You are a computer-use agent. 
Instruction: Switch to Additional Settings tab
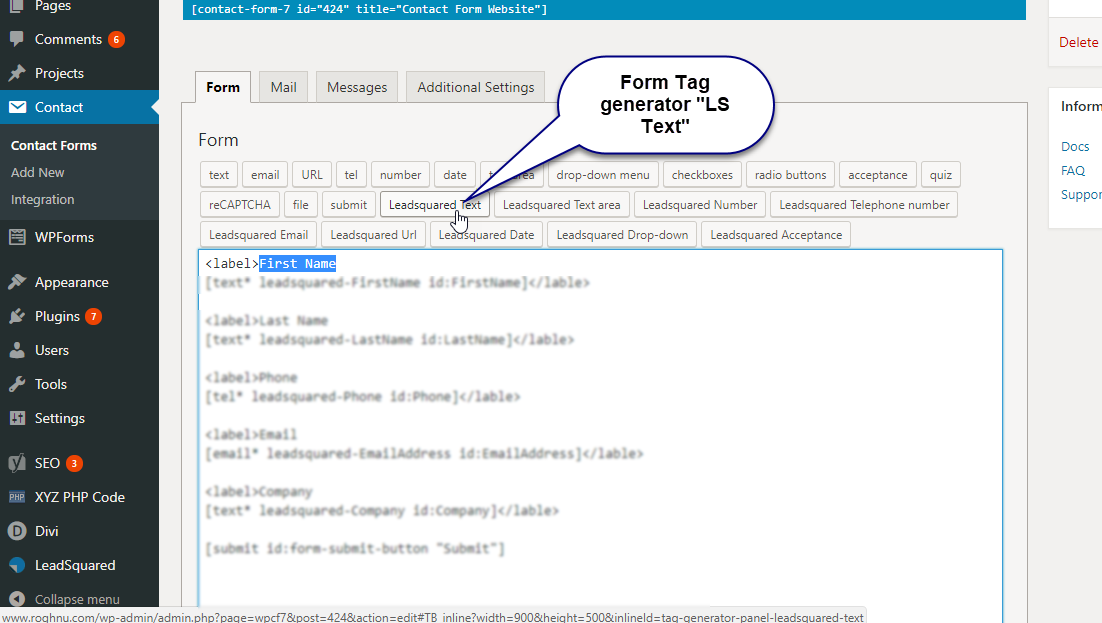476,87
